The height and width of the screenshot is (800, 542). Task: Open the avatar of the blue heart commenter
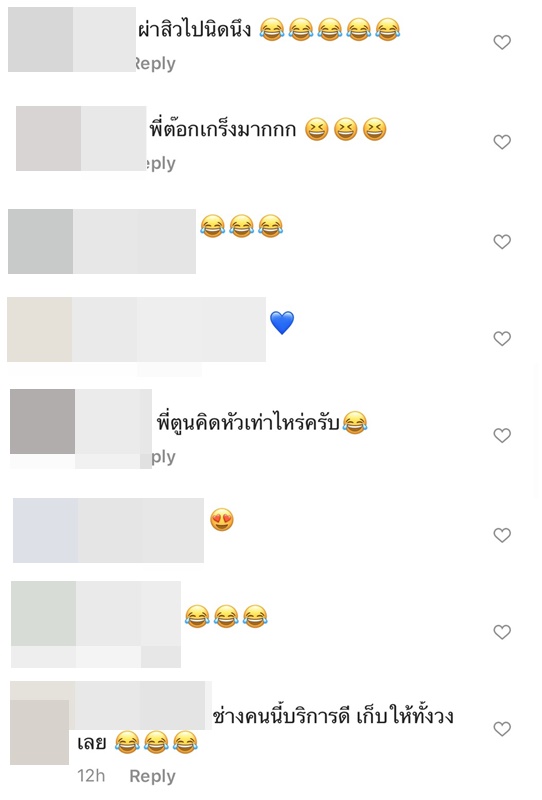(39, 330)
